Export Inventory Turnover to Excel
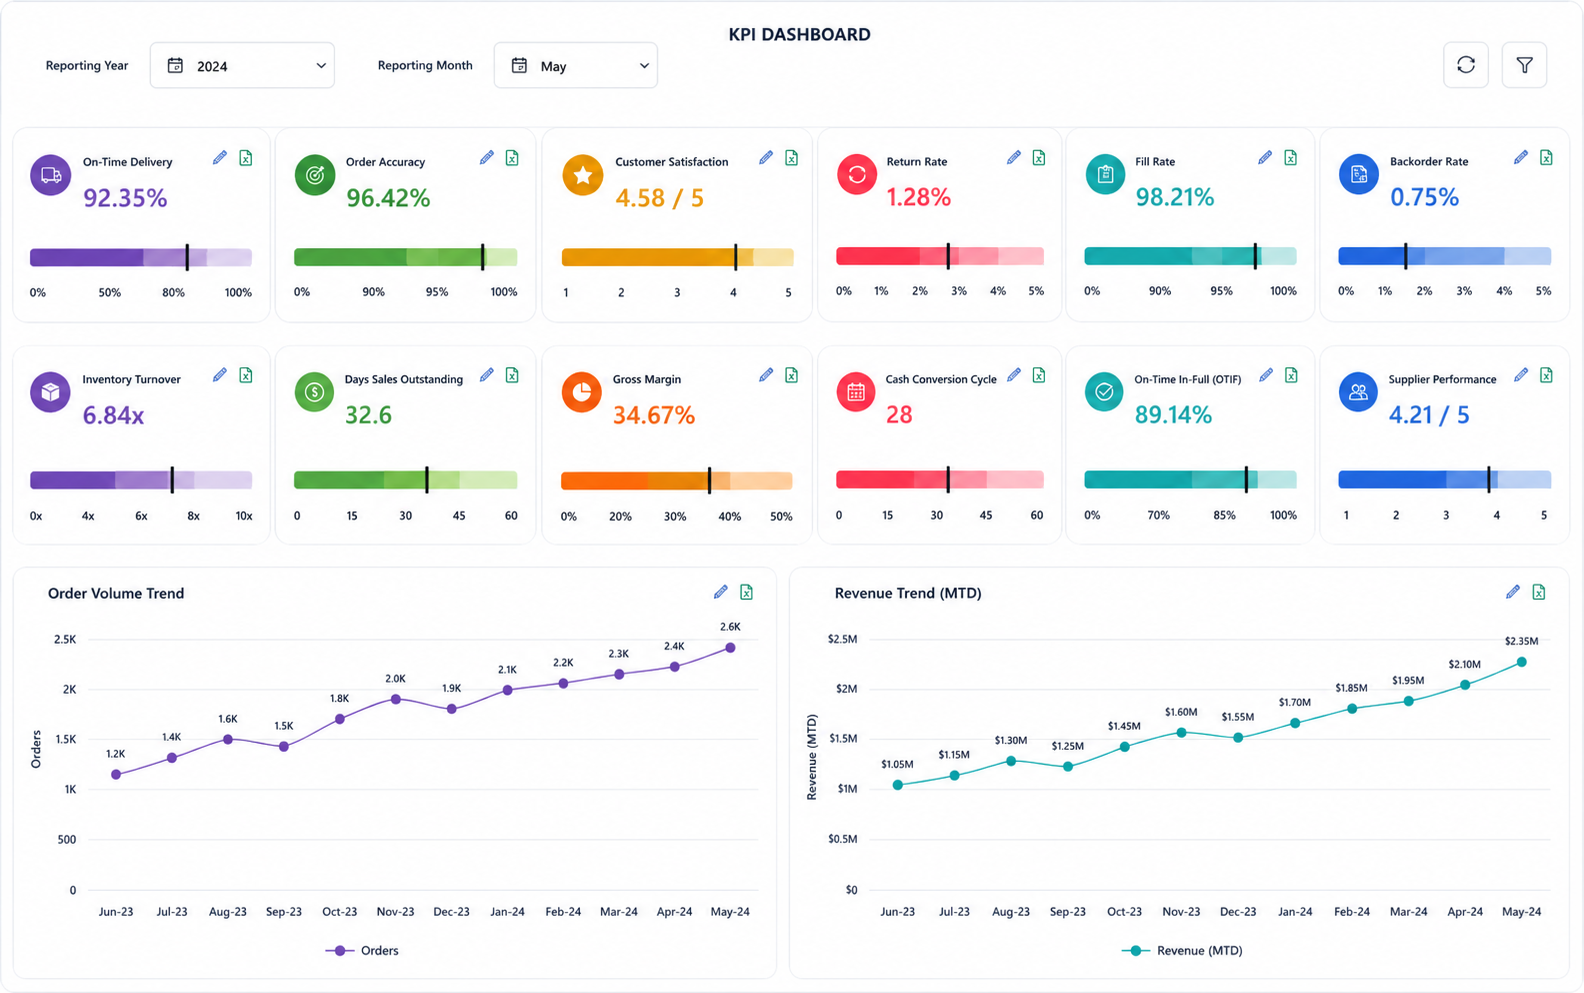Viewport: 1584px width, 993px height. click(246, 375)
